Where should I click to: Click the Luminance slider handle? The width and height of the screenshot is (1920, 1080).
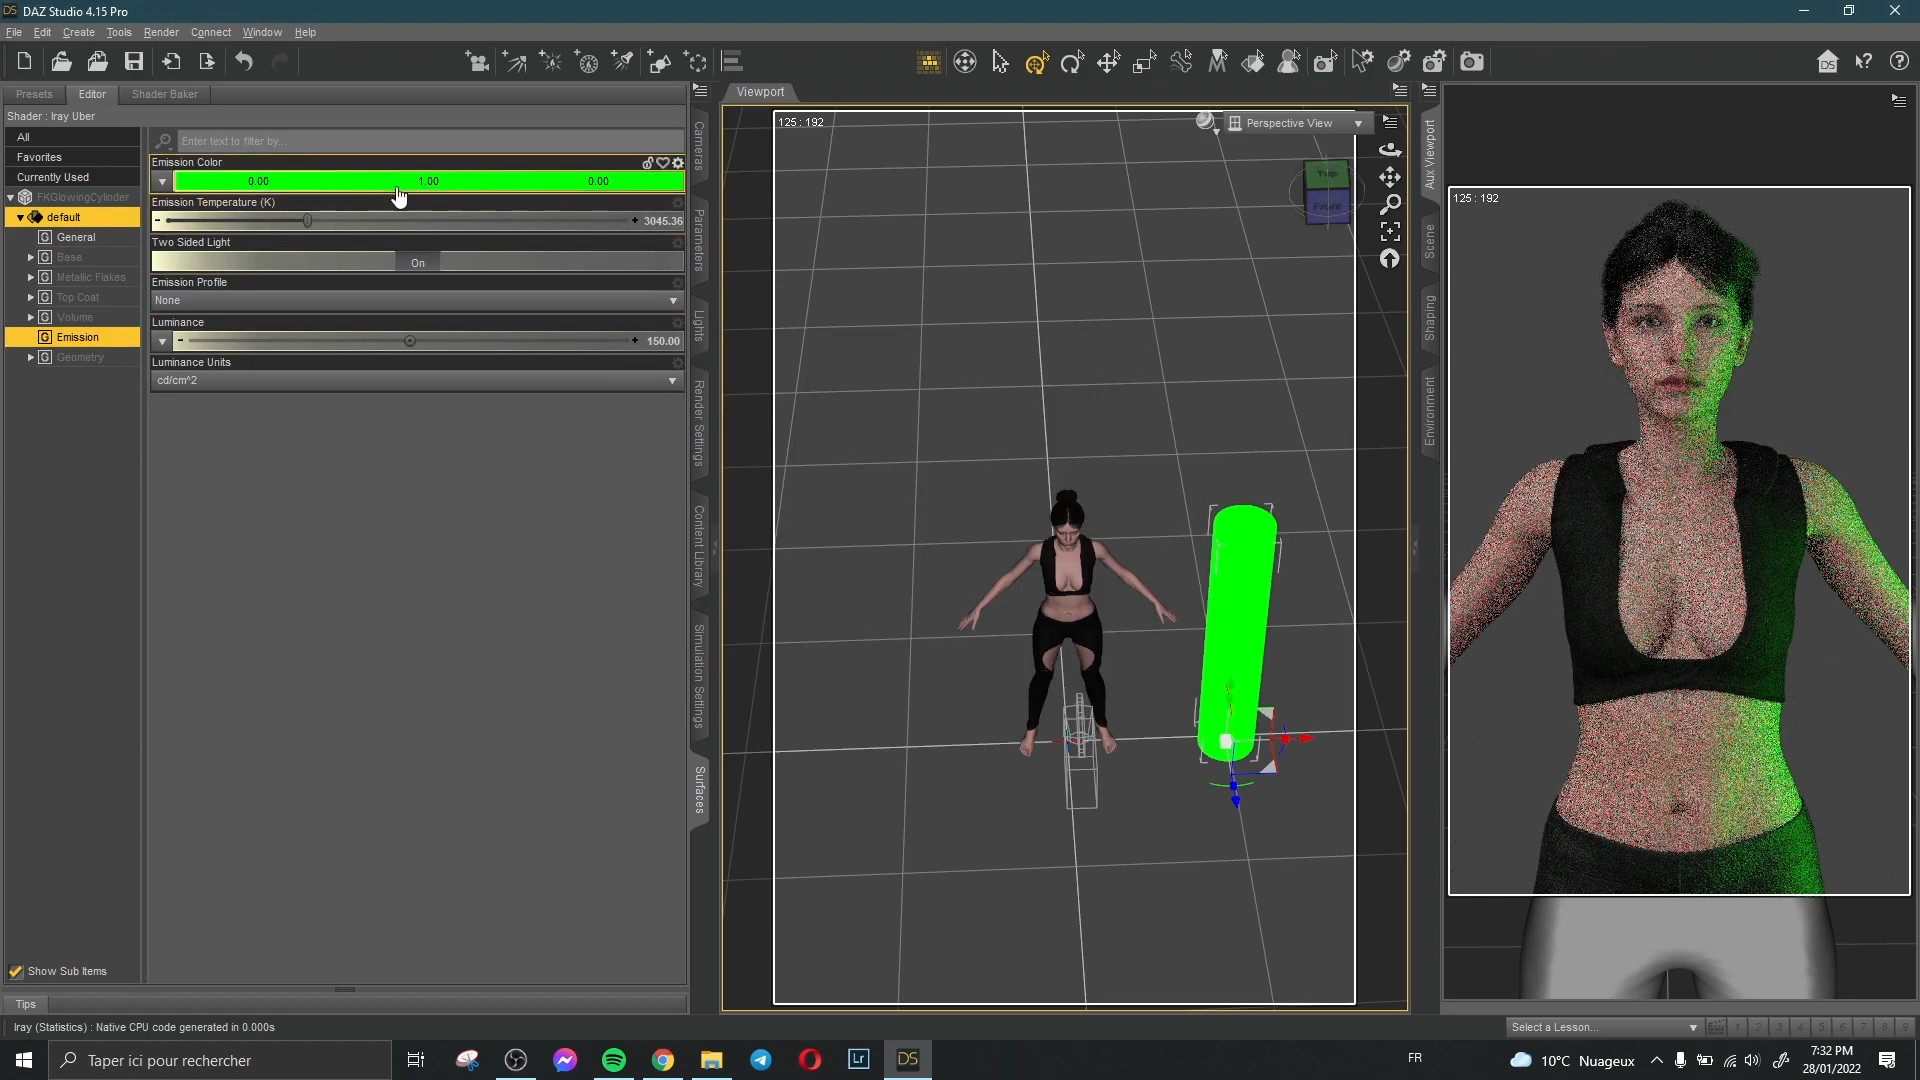pyautogui.click(x=410, y=341)
